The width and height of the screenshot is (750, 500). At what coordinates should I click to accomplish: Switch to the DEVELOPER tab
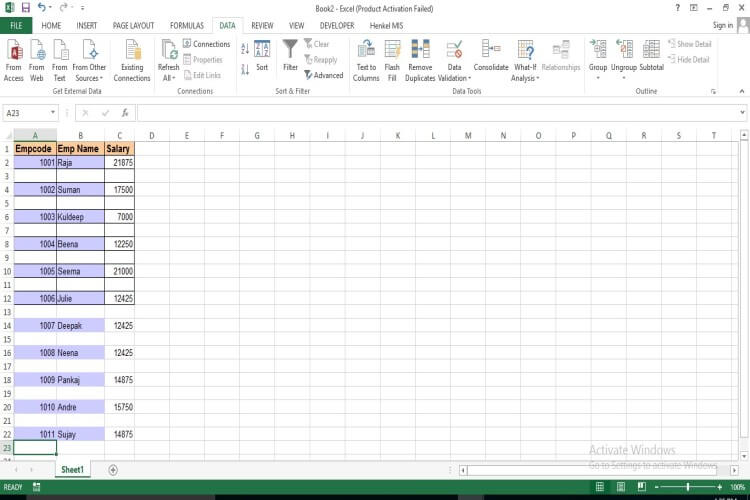click(x=337, y=25)
